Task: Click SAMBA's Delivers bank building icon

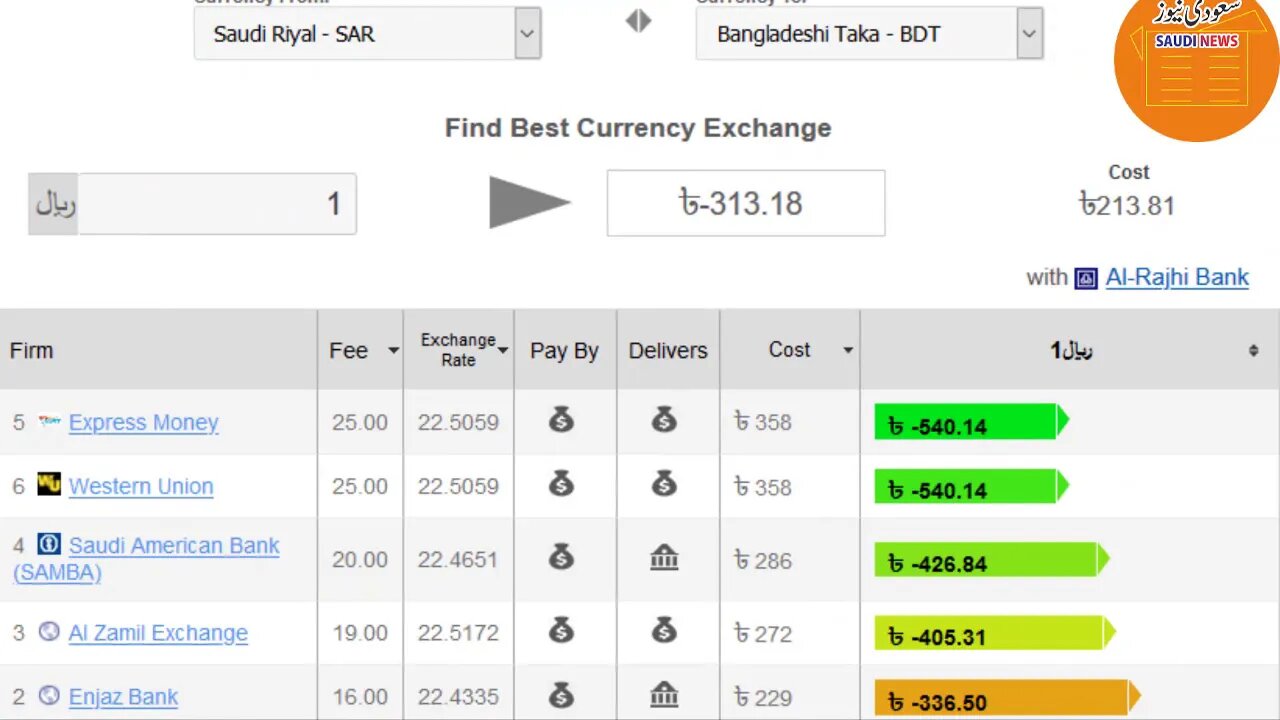Action: point(664,558)
